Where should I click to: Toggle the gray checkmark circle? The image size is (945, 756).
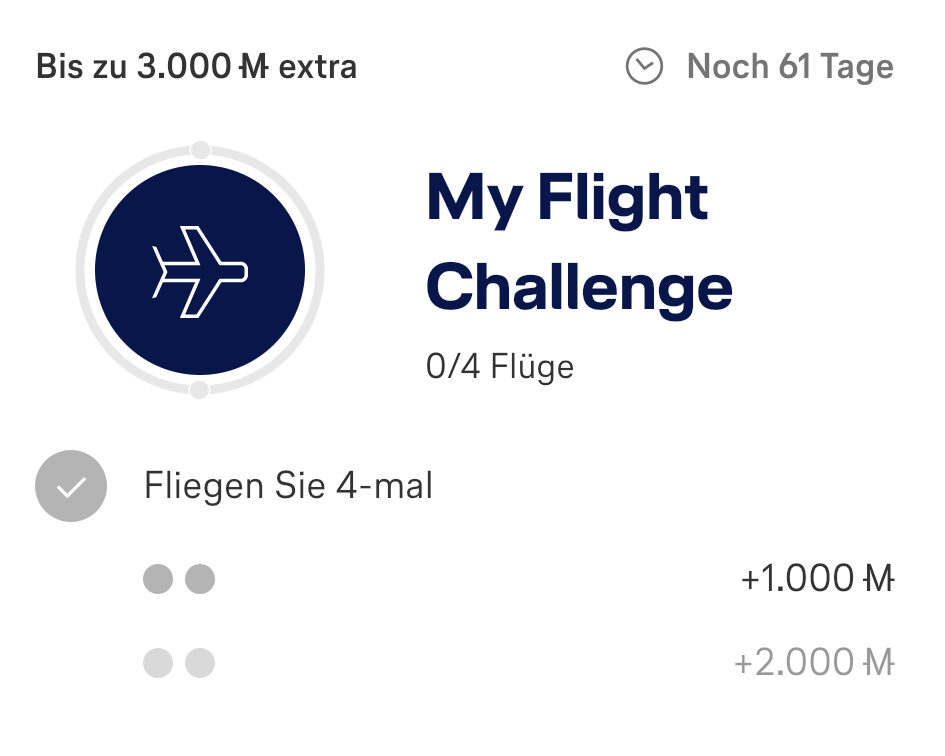pyautogui.click(x=71, y=487)
